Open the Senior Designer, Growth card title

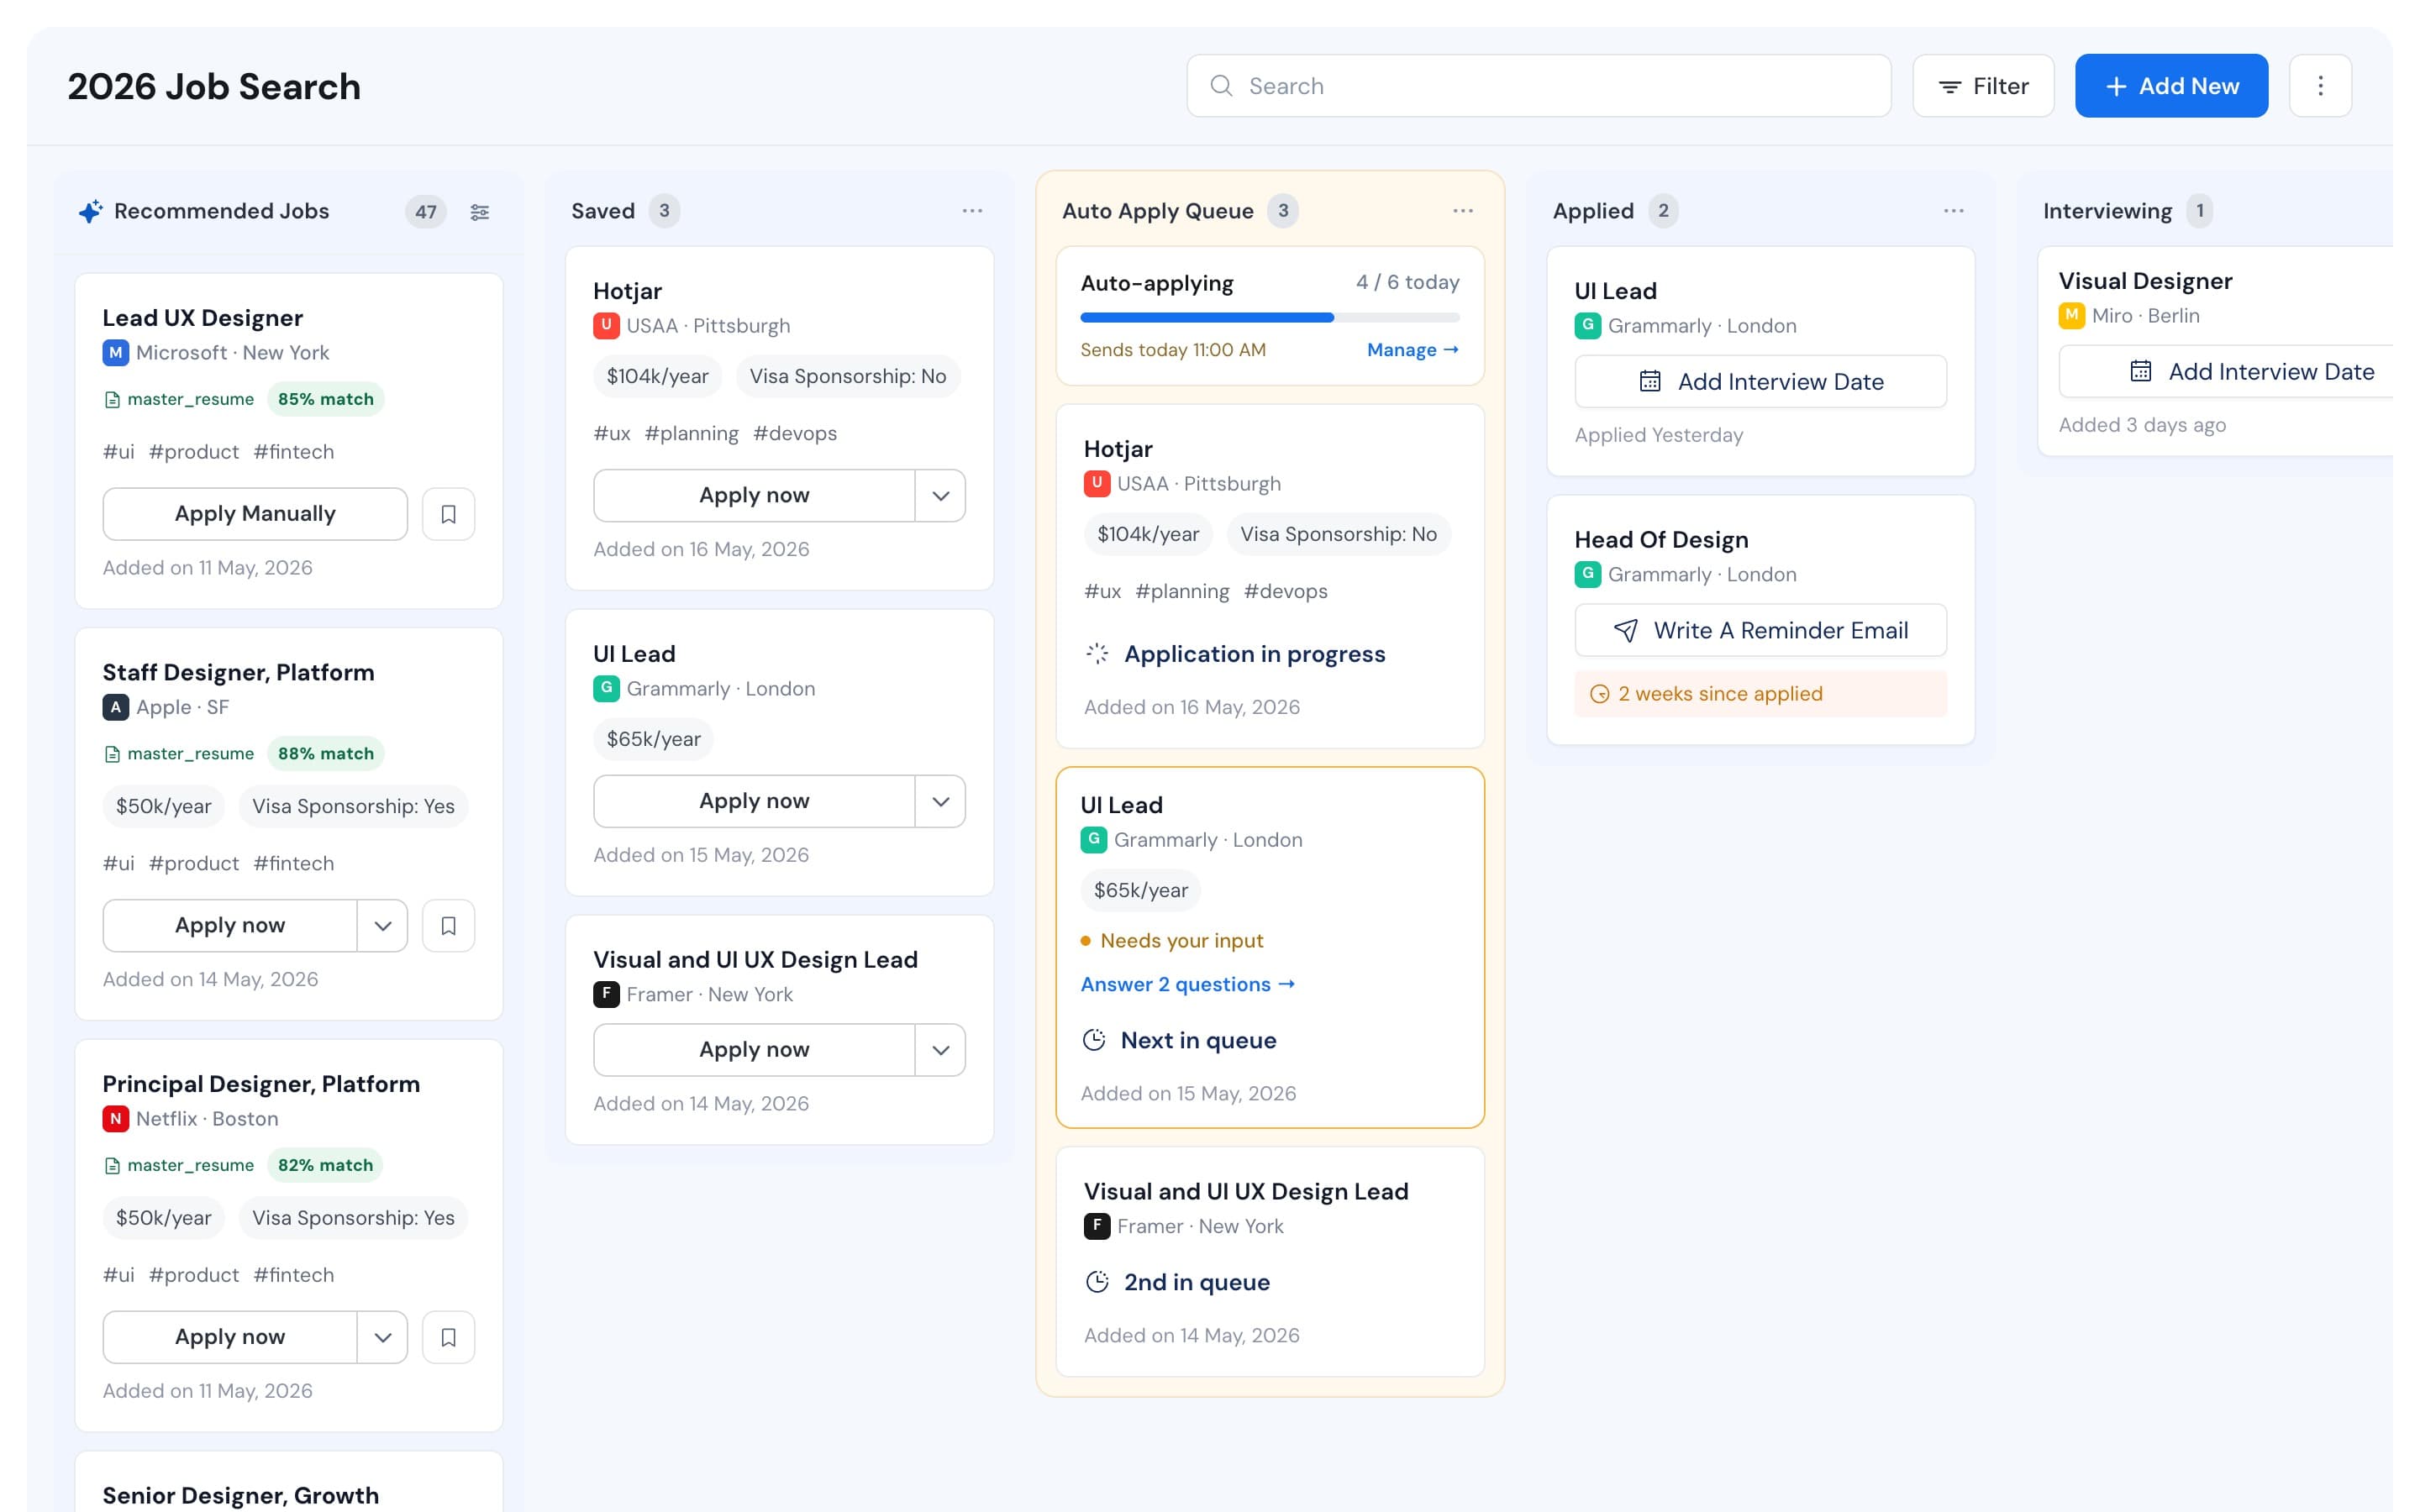241,1496
